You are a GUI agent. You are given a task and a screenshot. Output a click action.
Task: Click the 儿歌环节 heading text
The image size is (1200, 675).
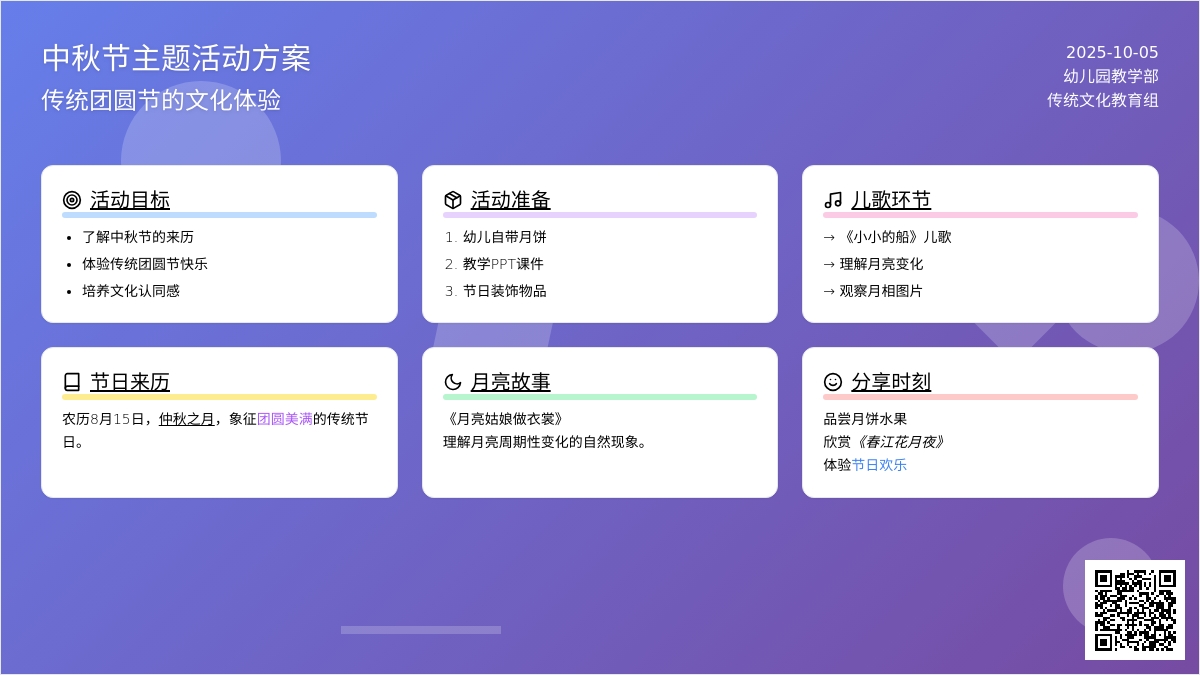tap(891, 200)
